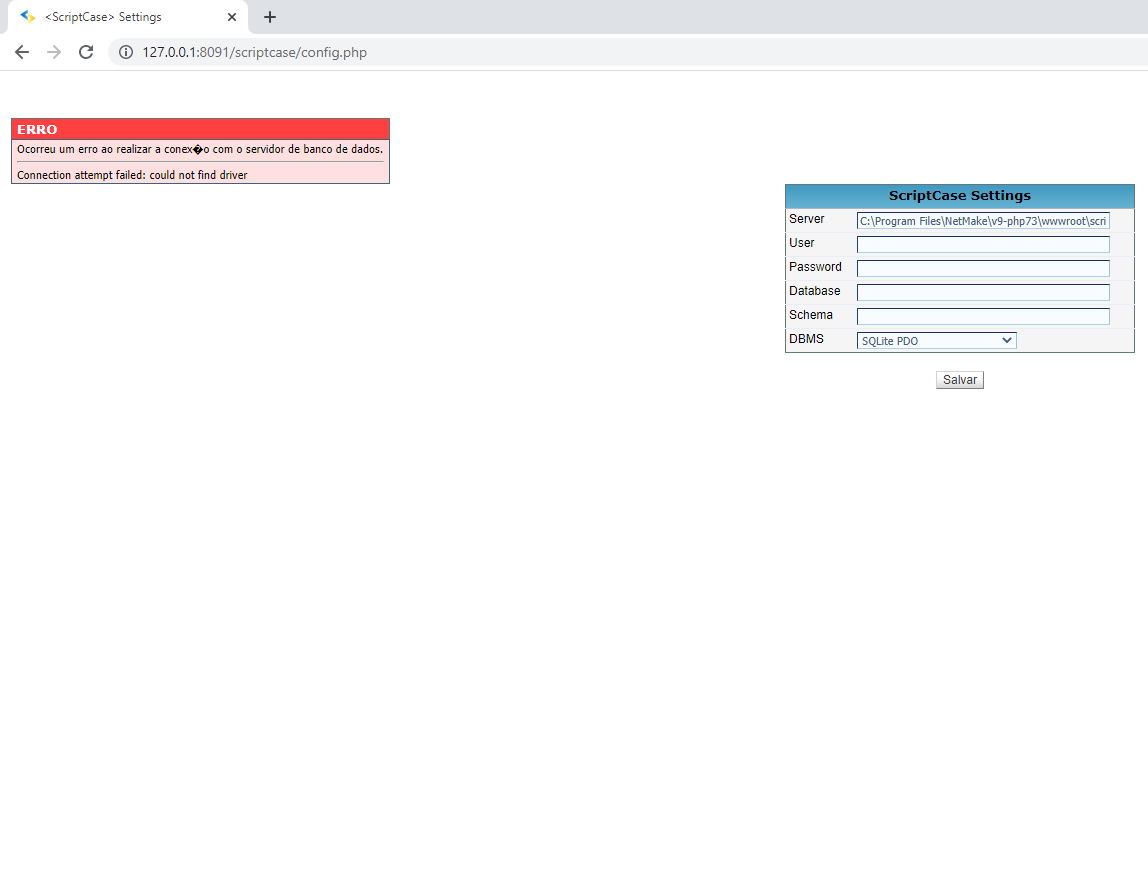Screen dimensions: 1148x895
Task: Focus the Schema input field
Action: click(x=983, y=316)
